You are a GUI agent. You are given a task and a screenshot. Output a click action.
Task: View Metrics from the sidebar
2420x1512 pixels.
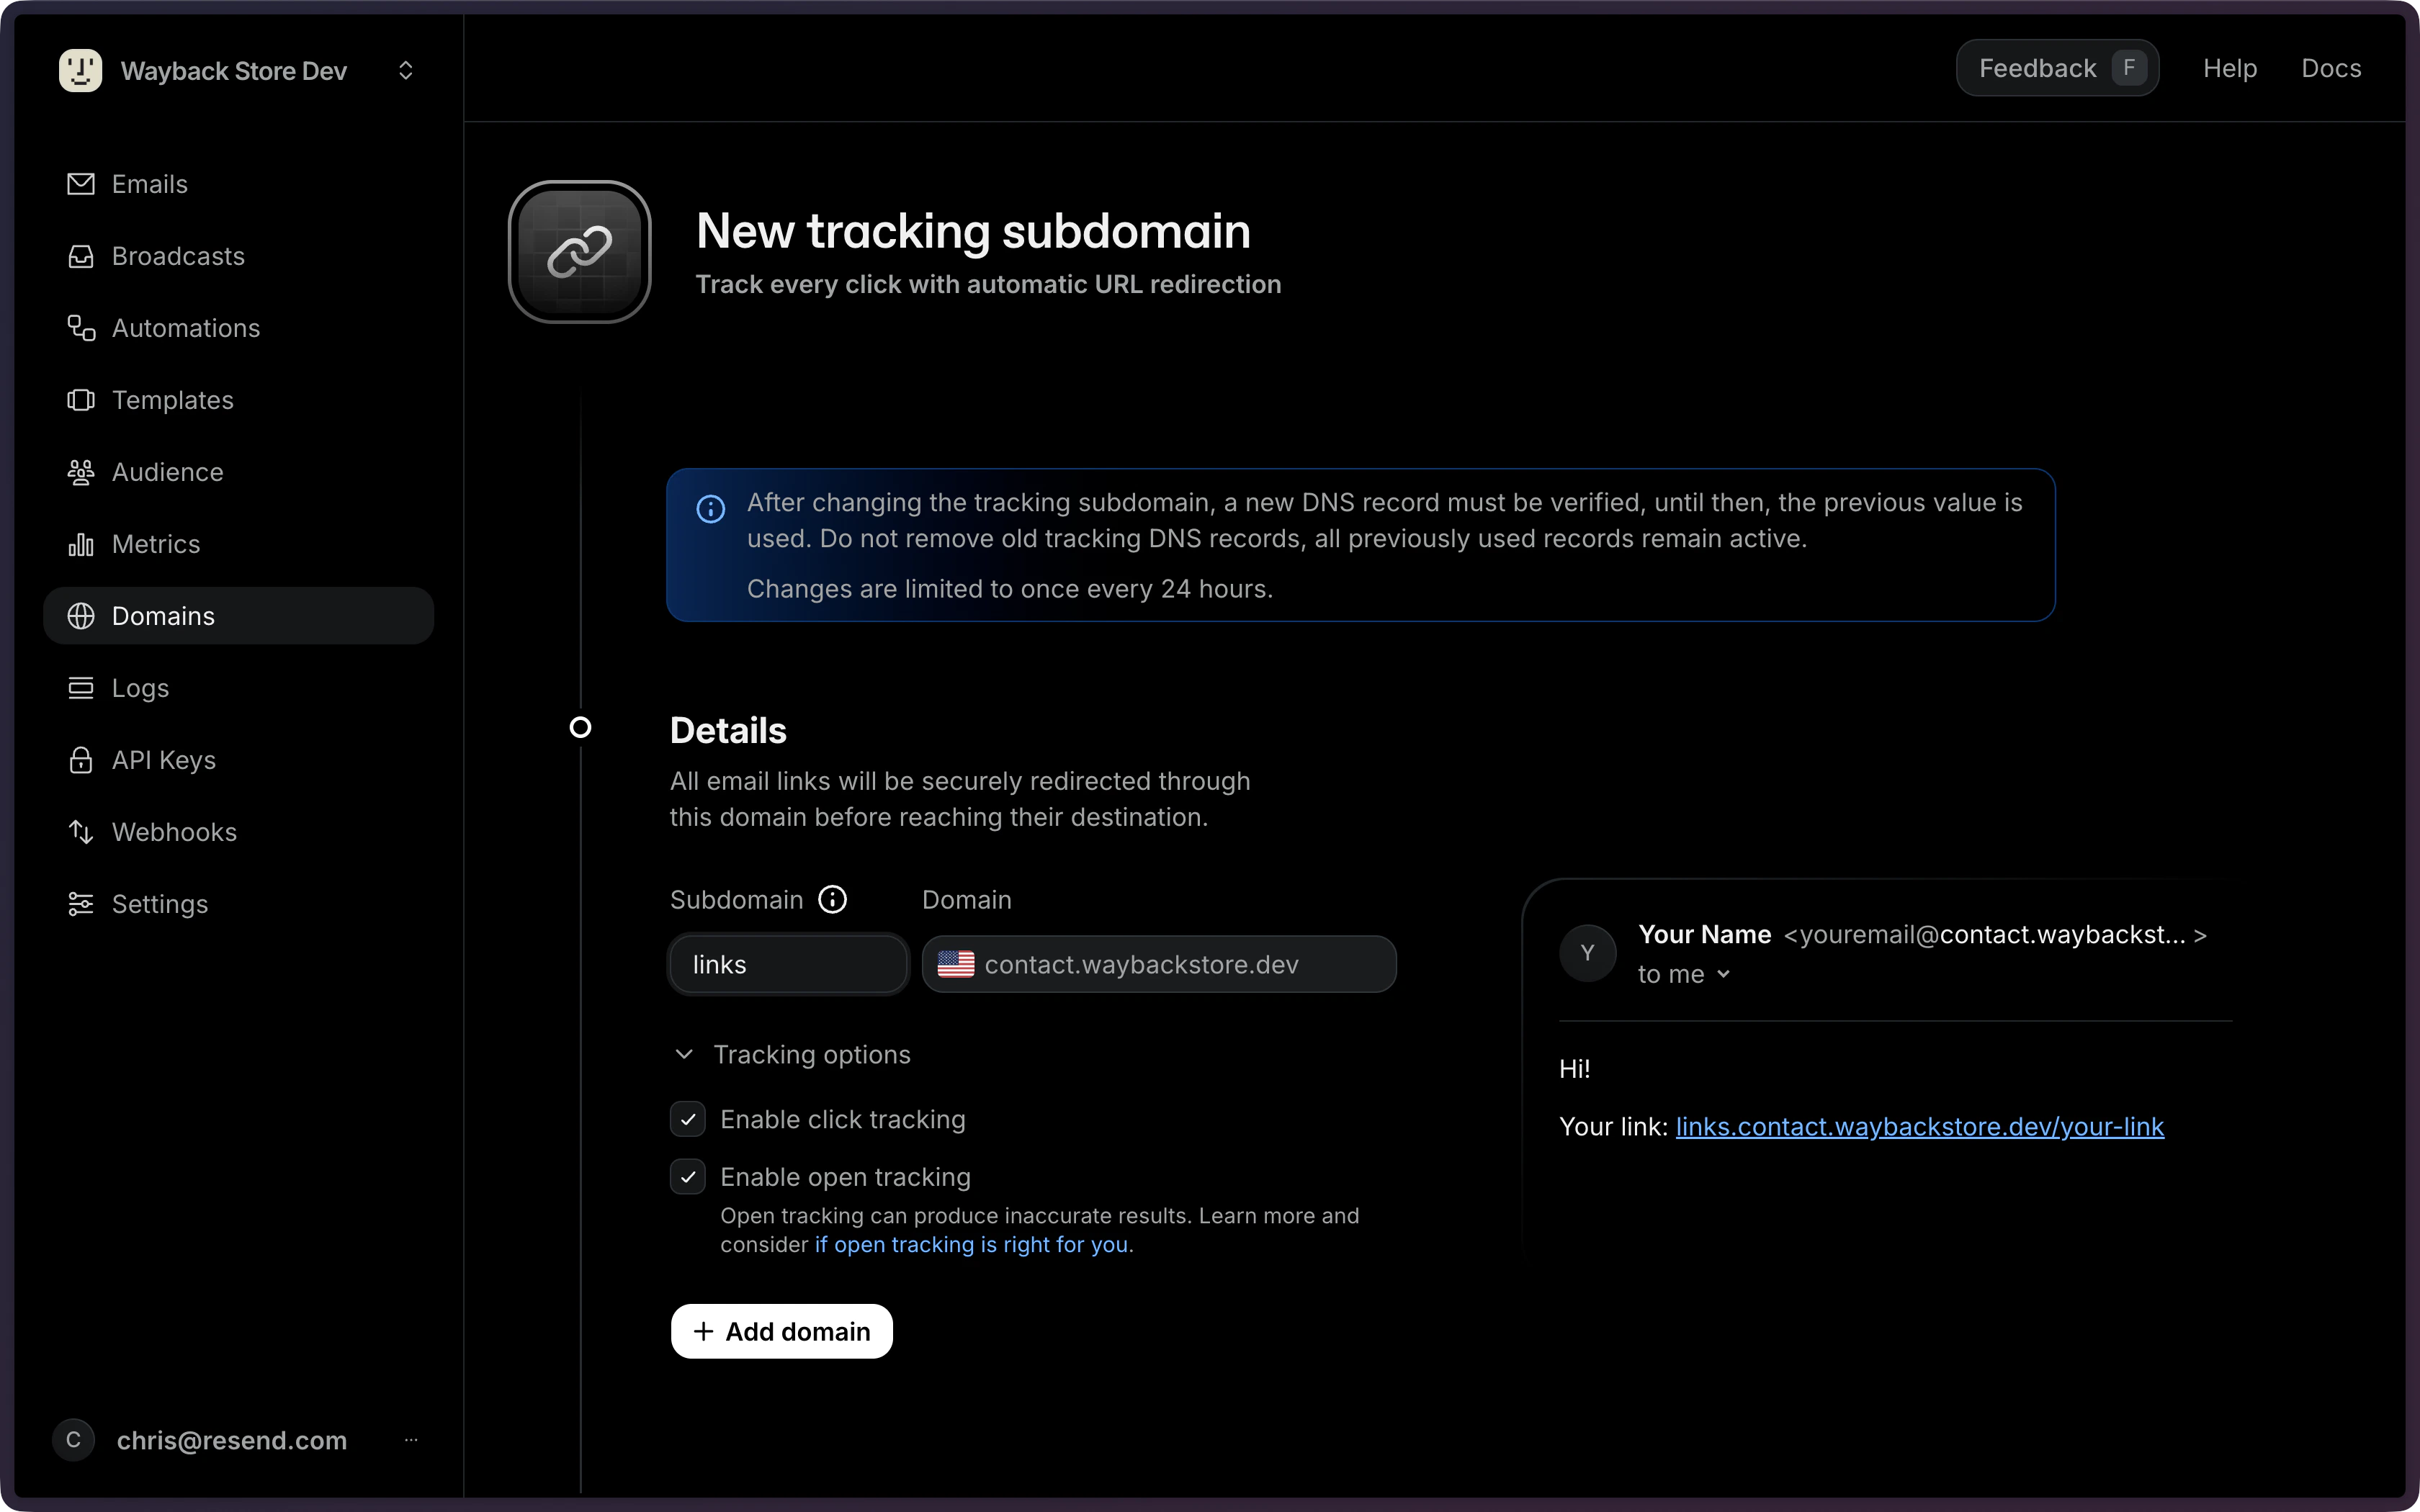pyautogui.click(x=156, y=544)
